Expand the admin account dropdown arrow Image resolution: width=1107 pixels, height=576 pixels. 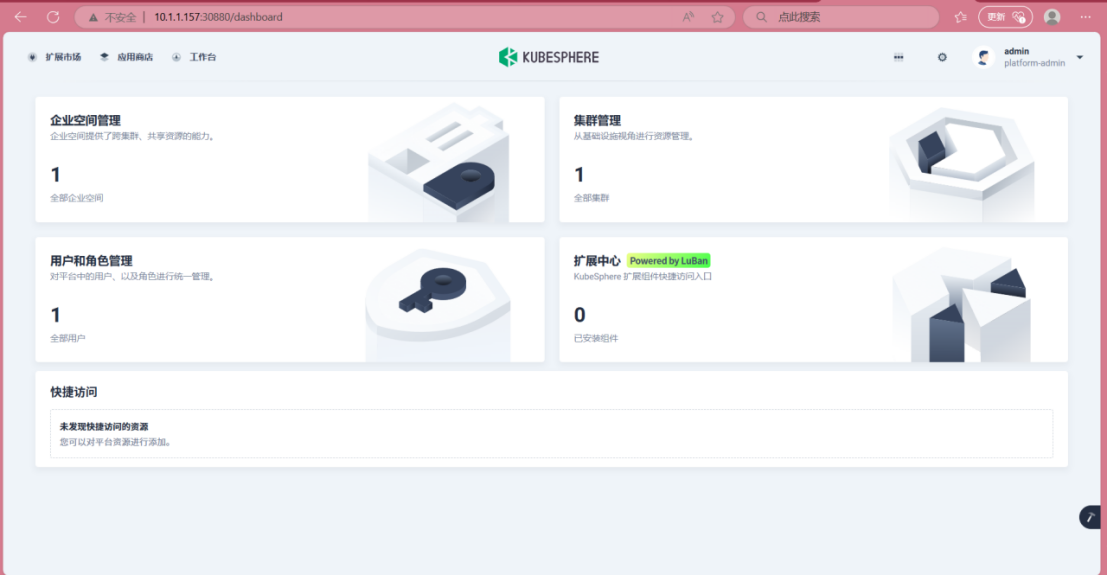1079,57
